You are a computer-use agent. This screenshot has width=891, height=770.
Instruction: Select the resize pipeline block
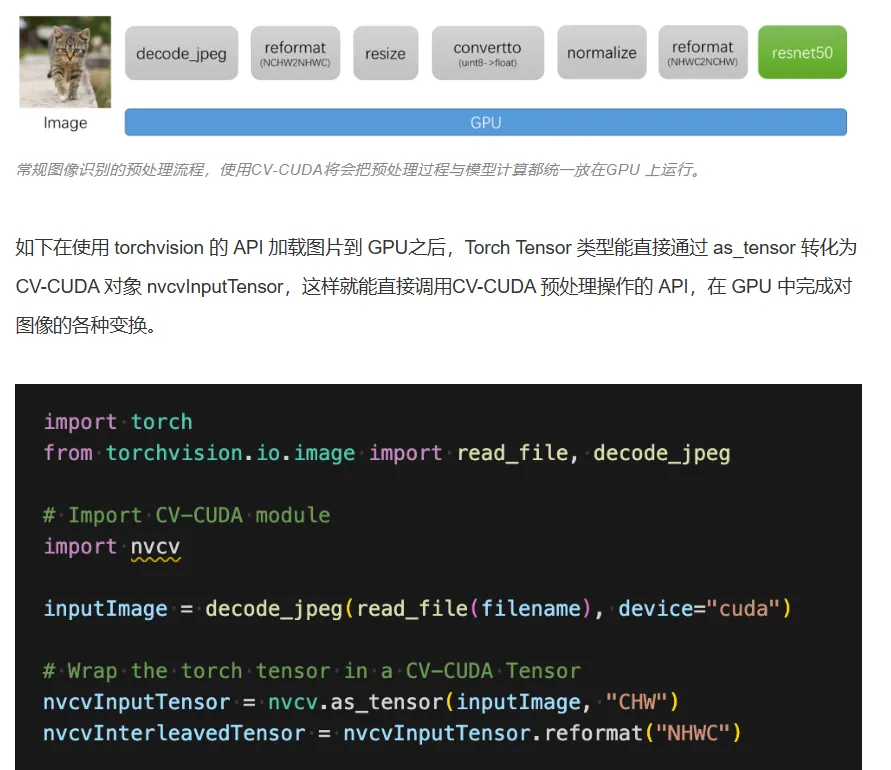(x=385, y=53)
